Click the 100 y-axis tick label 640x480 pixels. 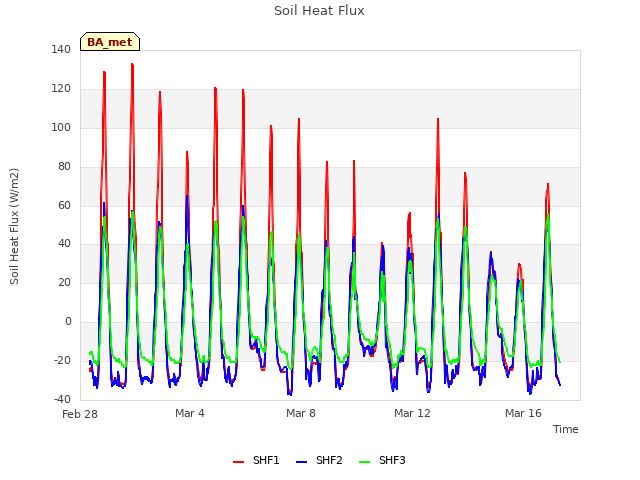coord(61,127)
